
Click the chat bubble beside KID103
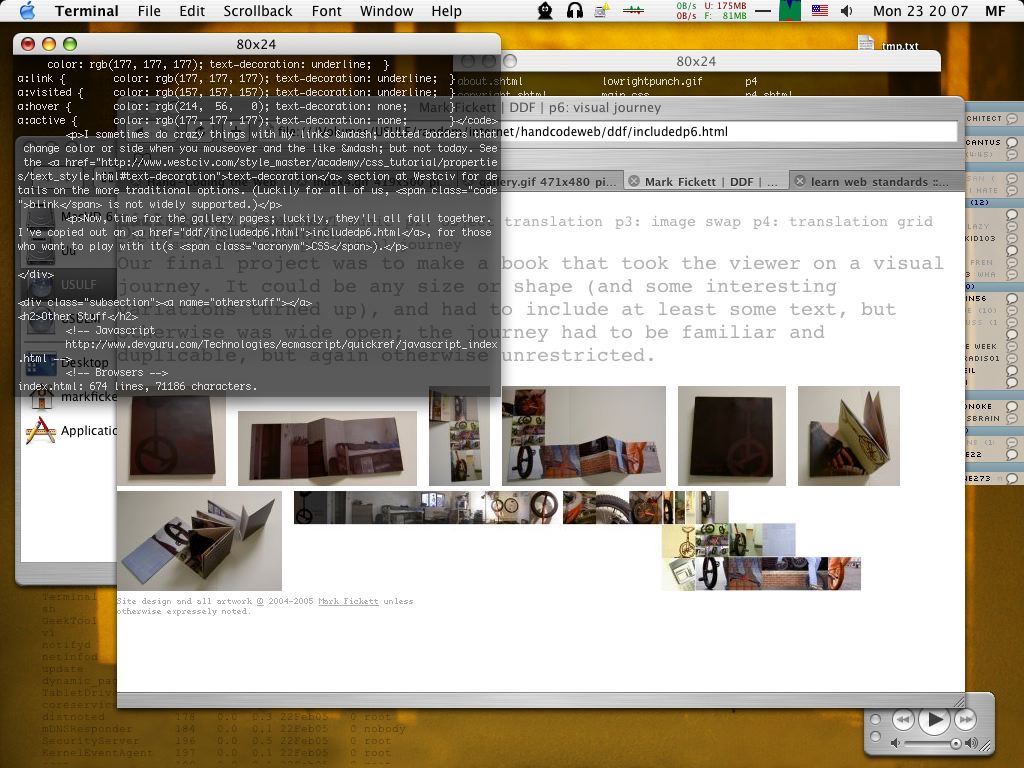[1012, 238]
